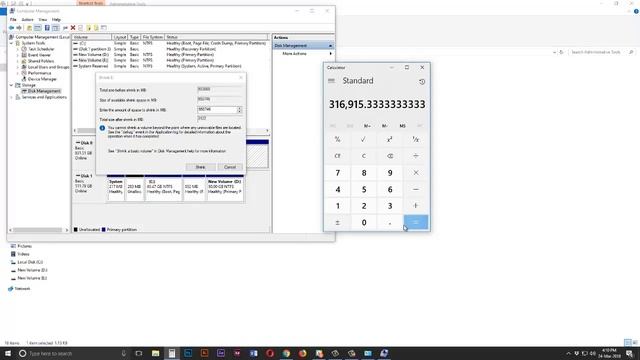Click the backspace key in Calculator
The width and height of the screenshot is (640, 360).
click(389, 156)
